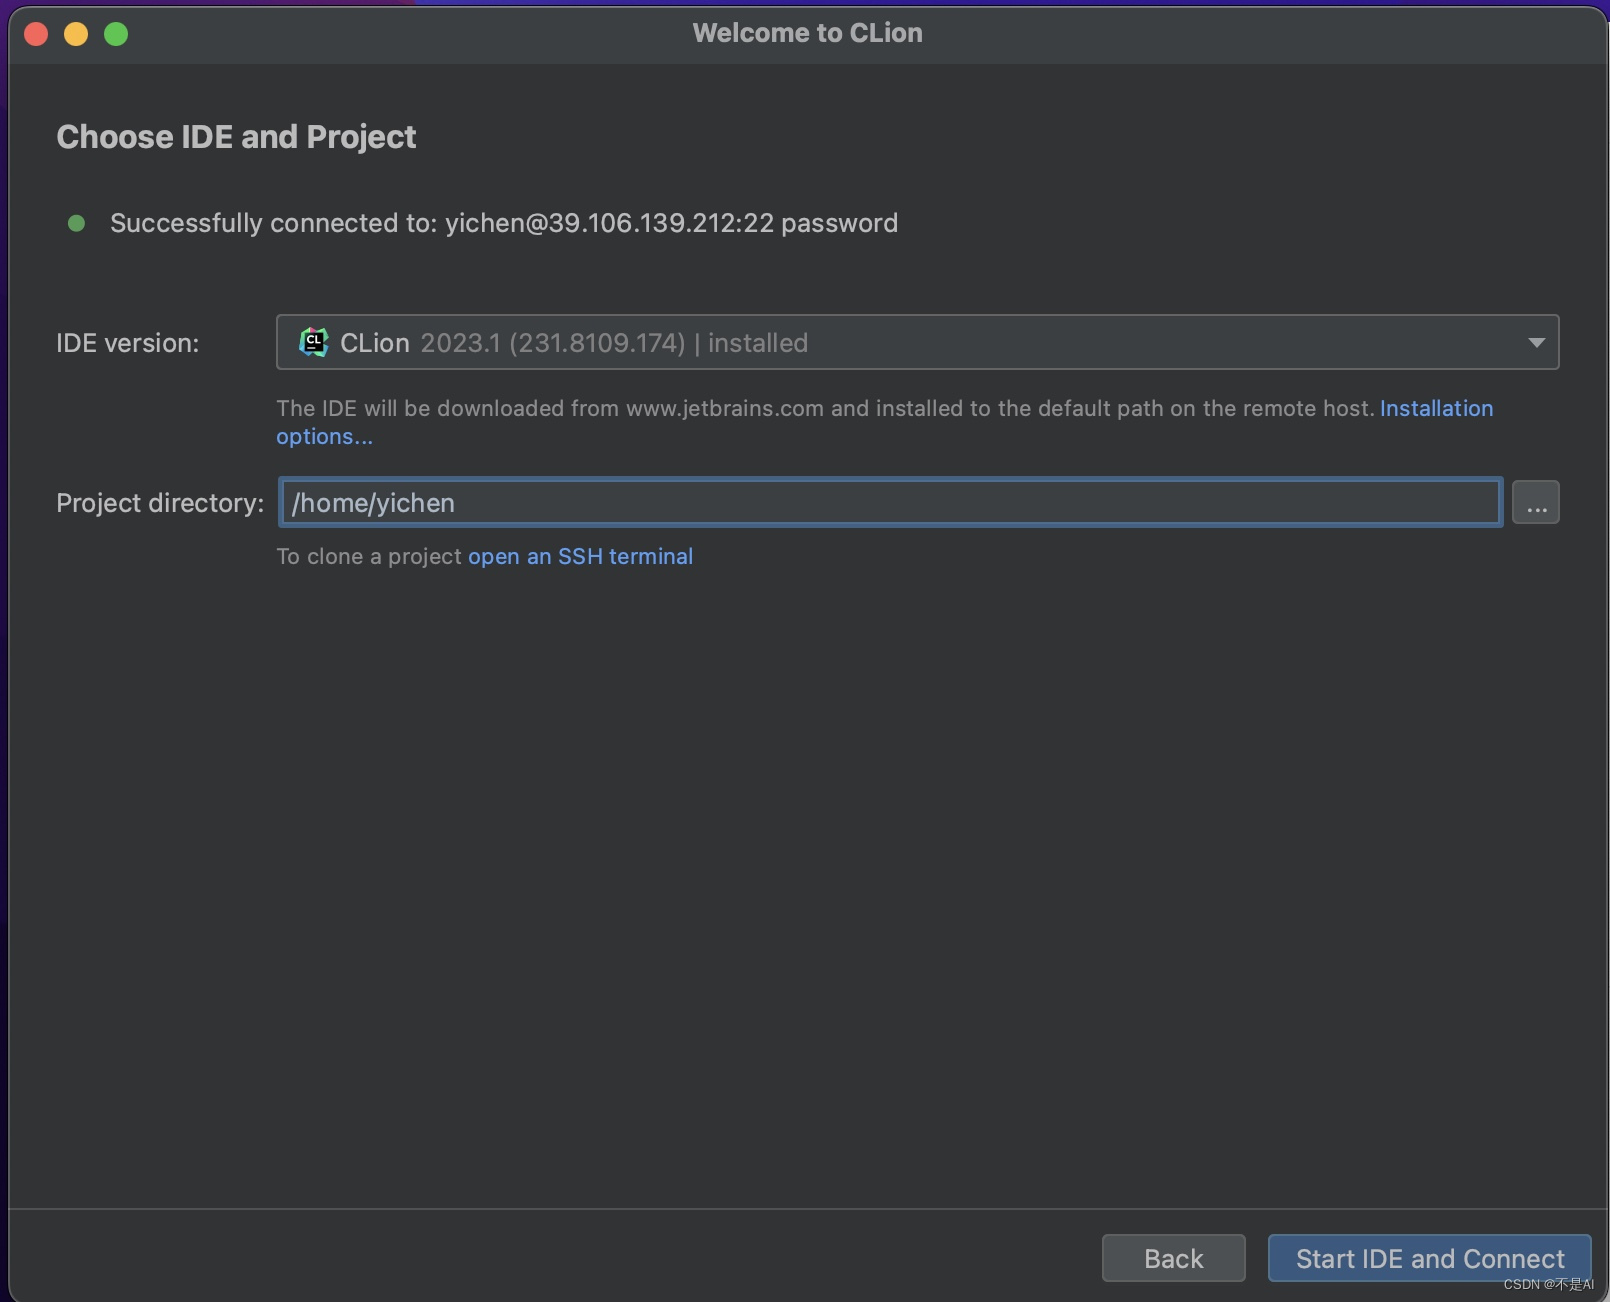
Task: Click the "Choose IDE and Project" heading
Action: (x=236, y=136)
